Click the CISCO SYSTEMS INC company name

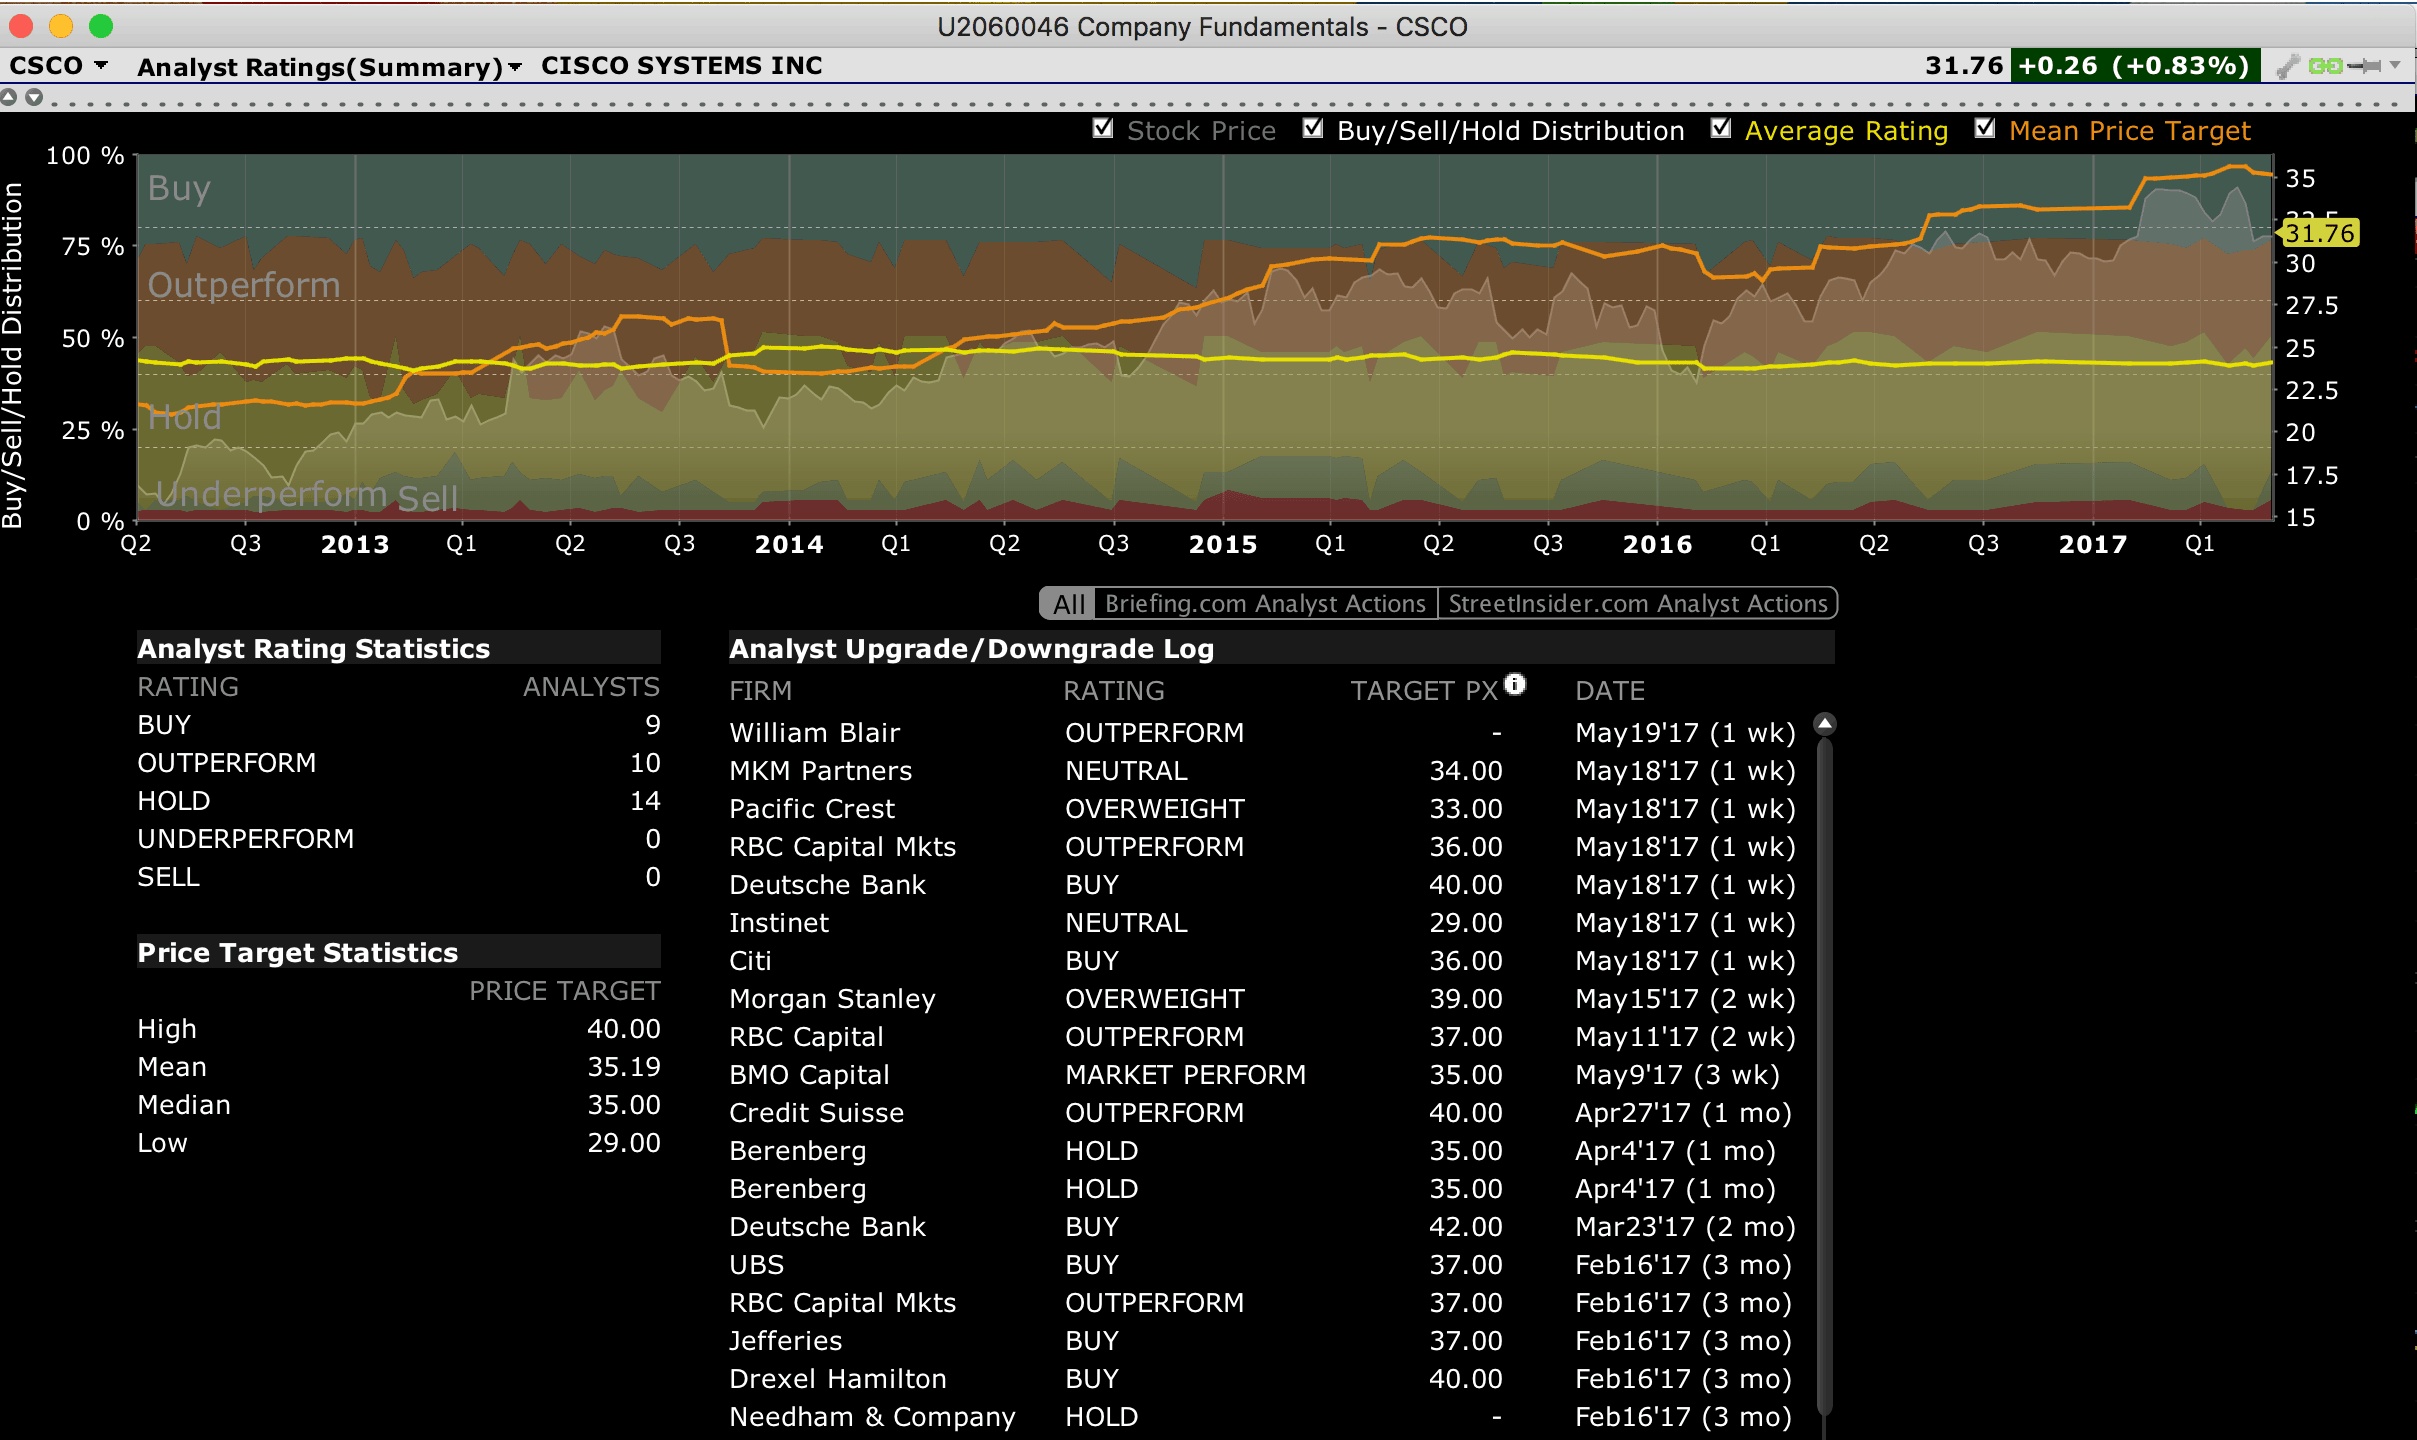[x=682, y=66]
